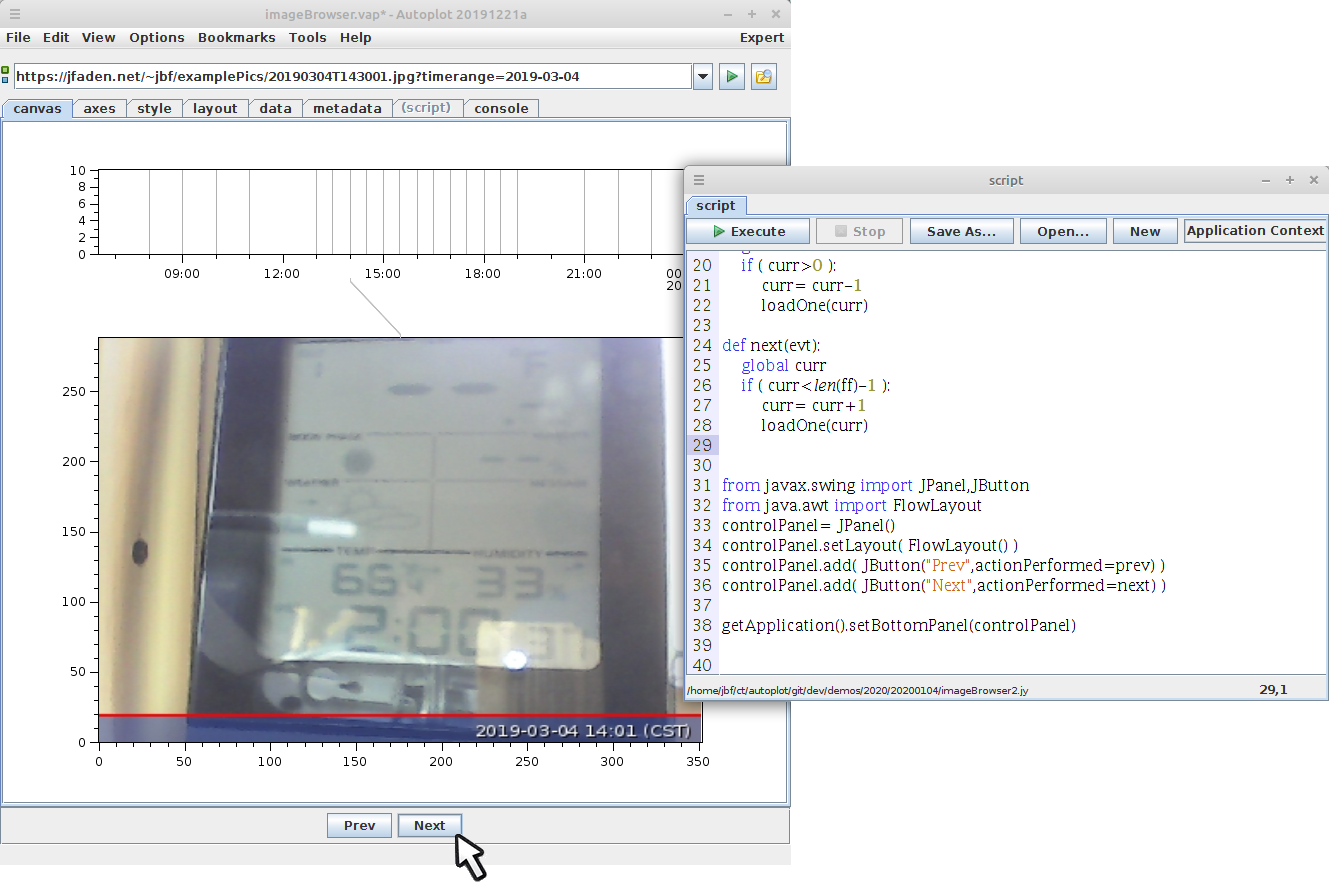Click the Open... button
Viewport: 1329px width, 882px height.
point(1062,231)
